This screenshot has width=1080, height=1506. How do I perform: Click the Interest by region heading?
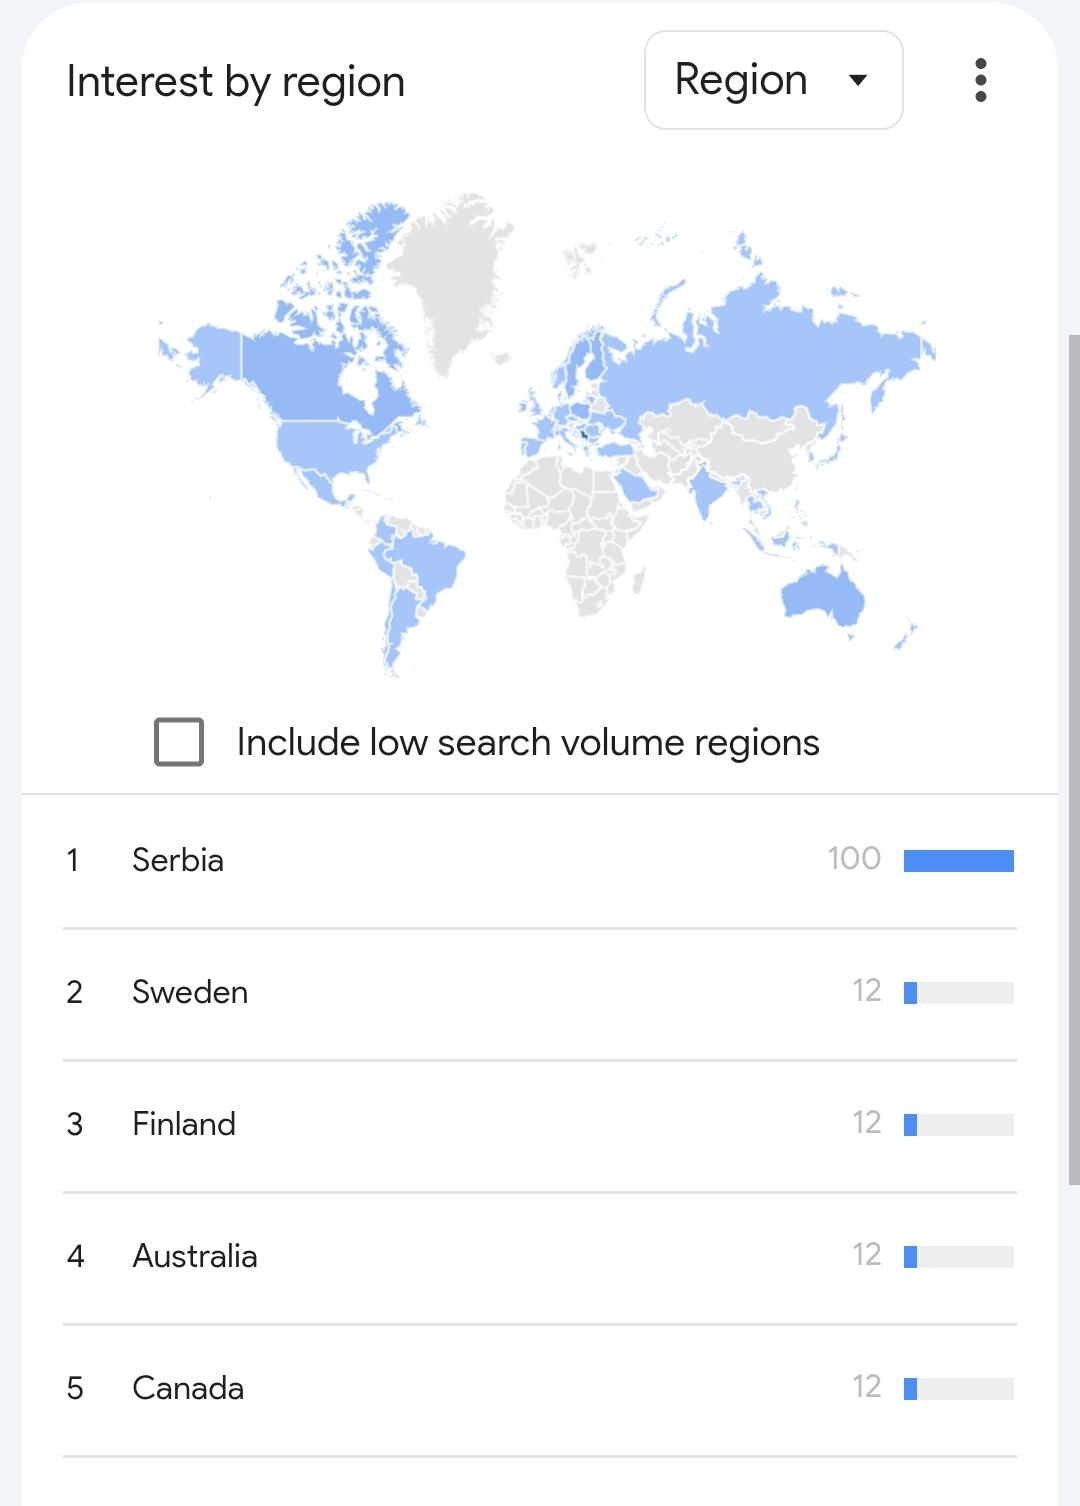tap(236, 81)
